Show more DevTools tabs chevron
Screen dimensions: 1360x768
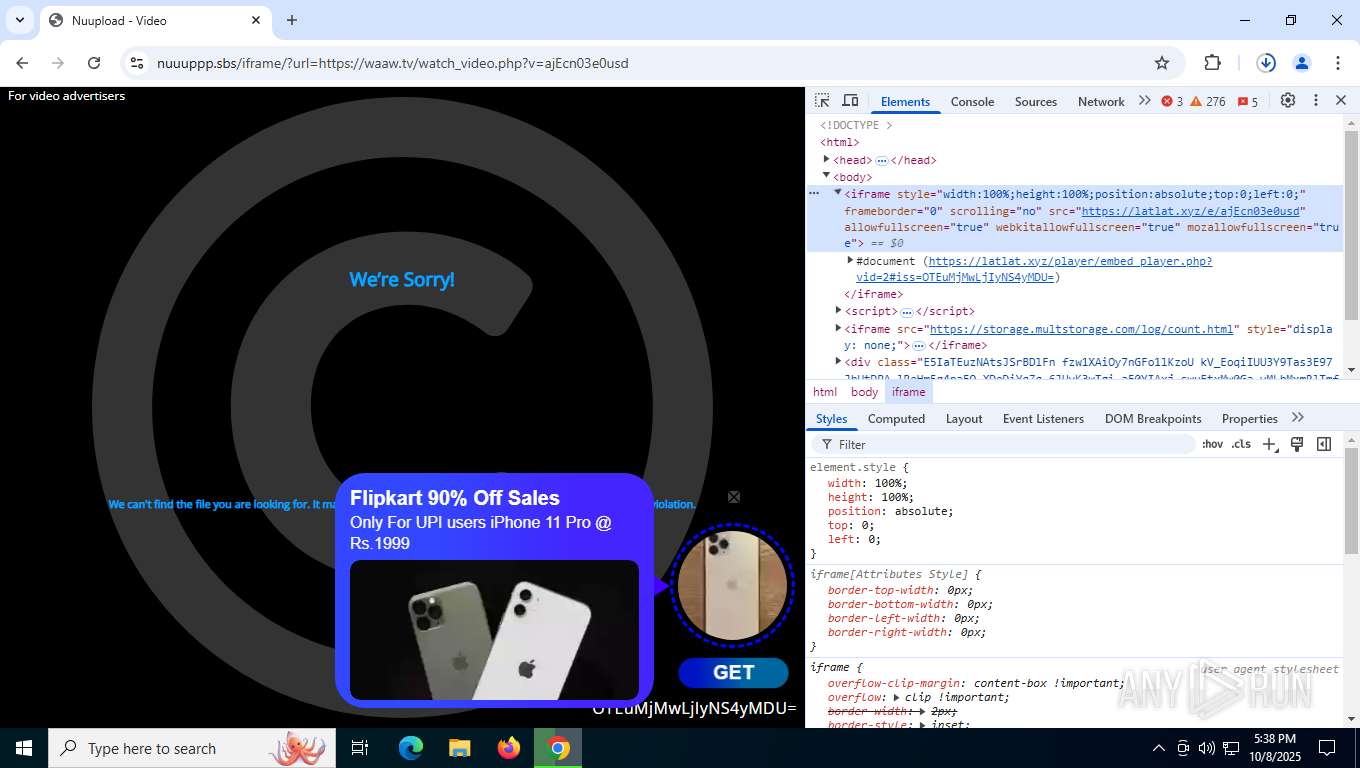[x=1144, y=101]
